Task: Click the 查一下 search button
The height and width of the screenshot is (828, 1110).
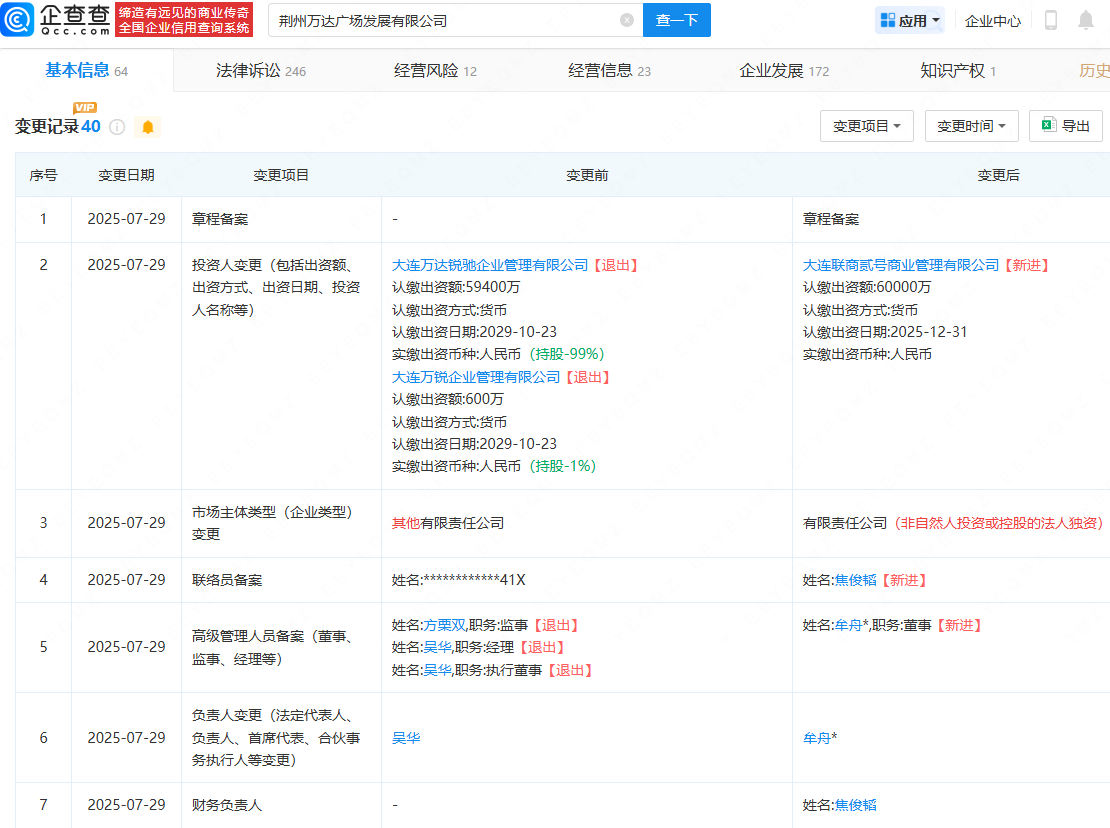Action: [677, 21]
